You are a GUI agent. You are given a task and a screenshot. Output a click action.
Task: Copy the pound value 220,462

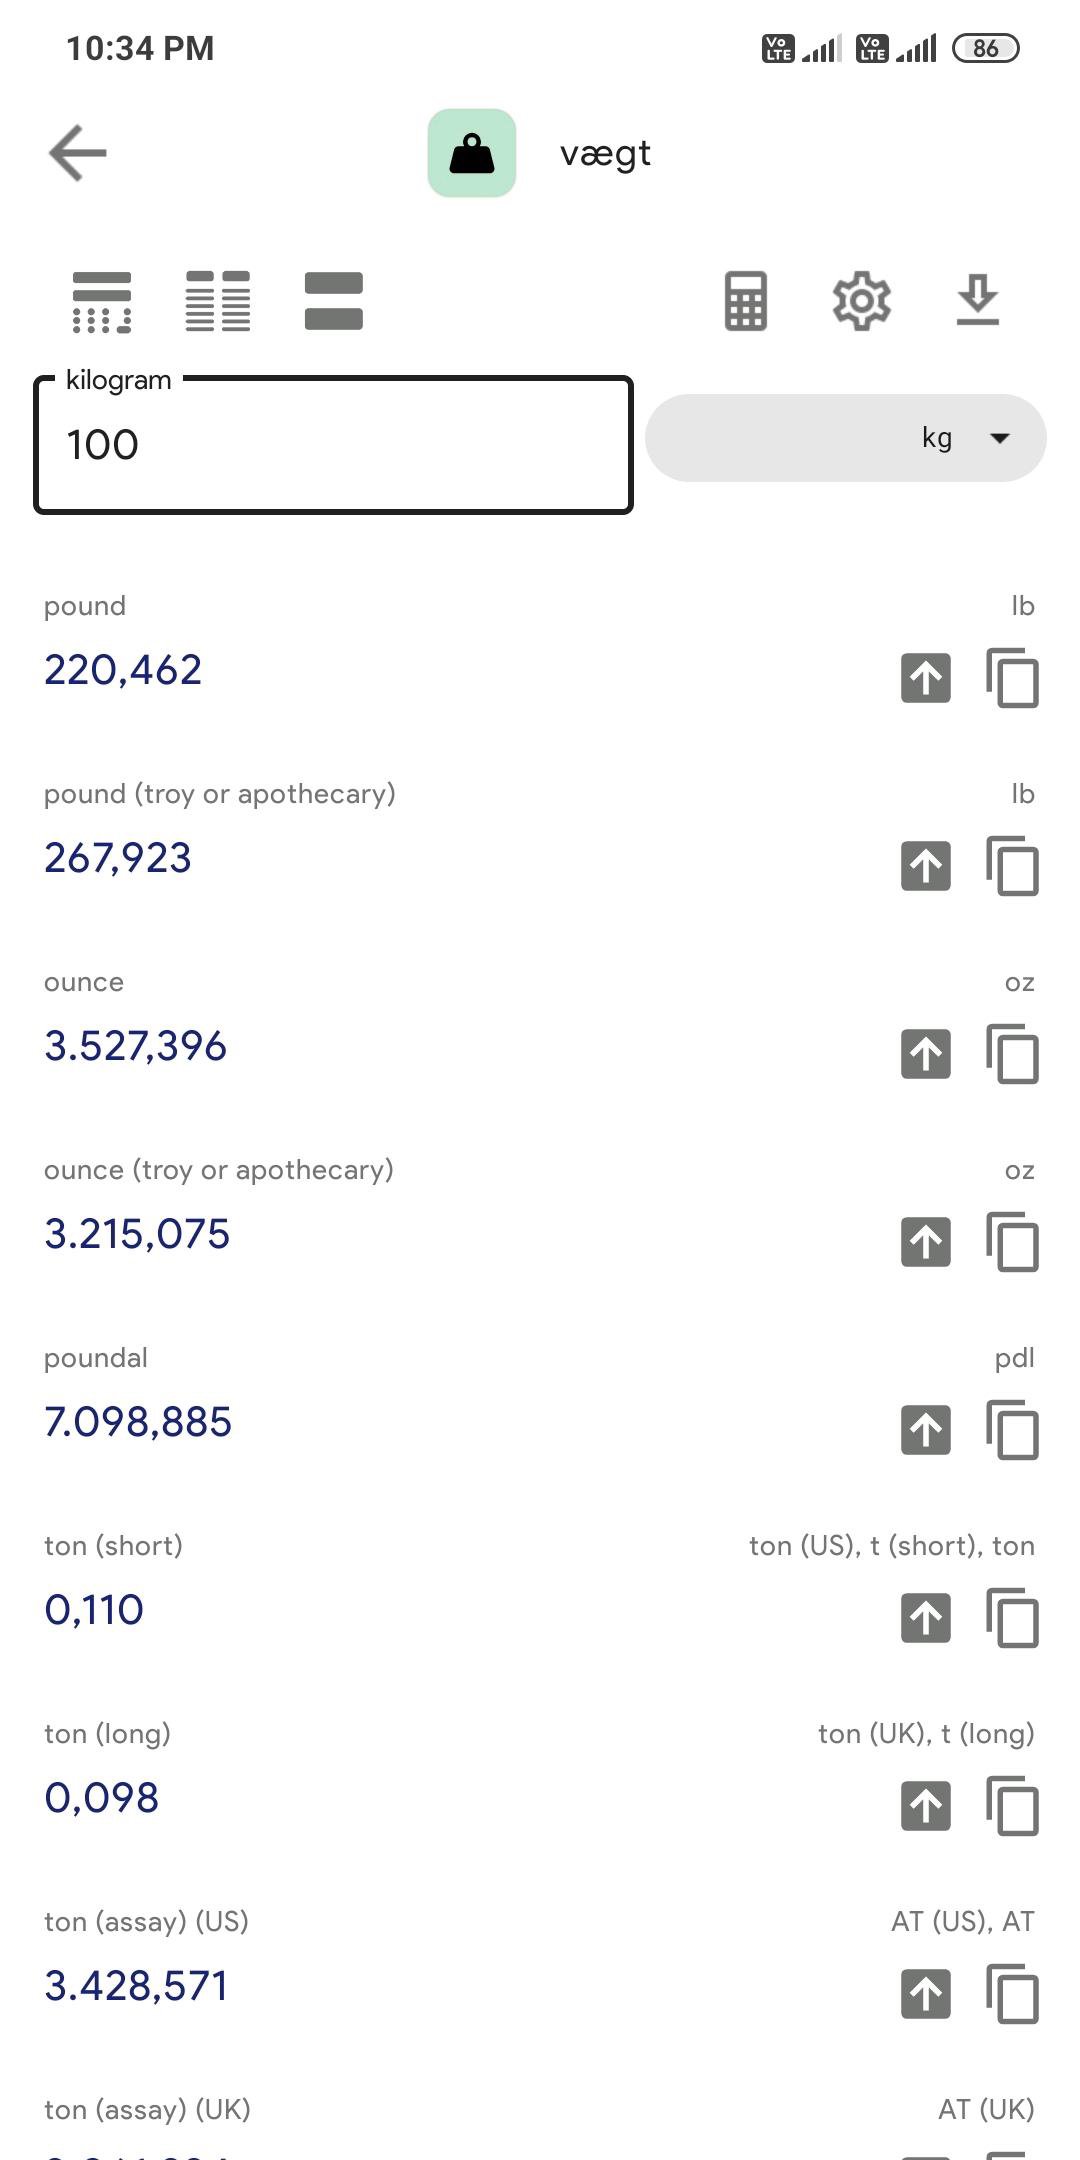point(1013,678)
